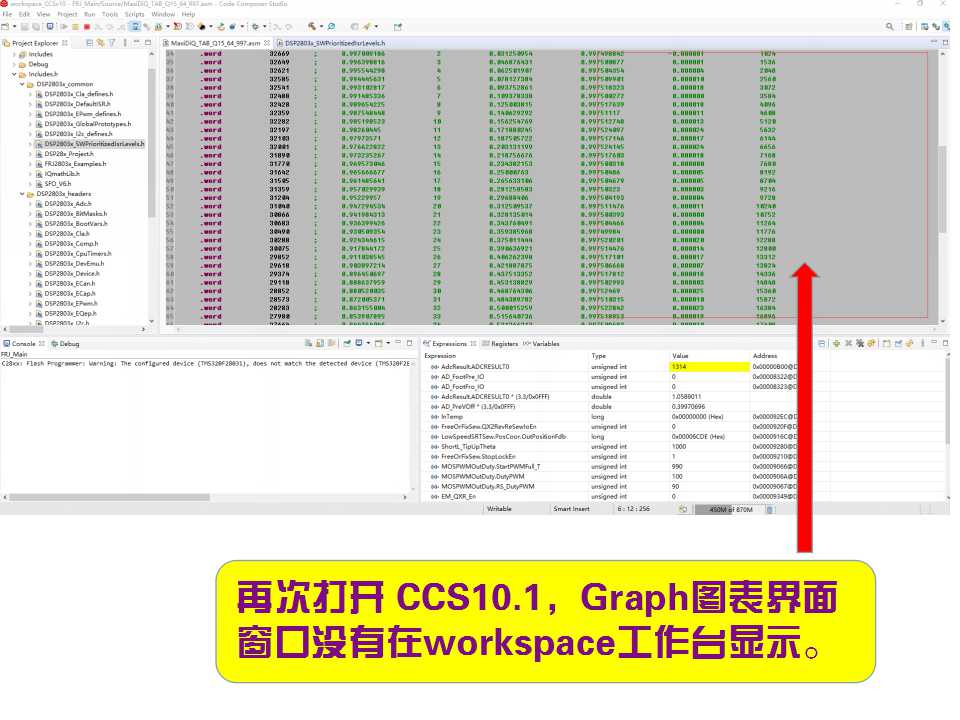Collapse the Includes.h tree node

14,74
